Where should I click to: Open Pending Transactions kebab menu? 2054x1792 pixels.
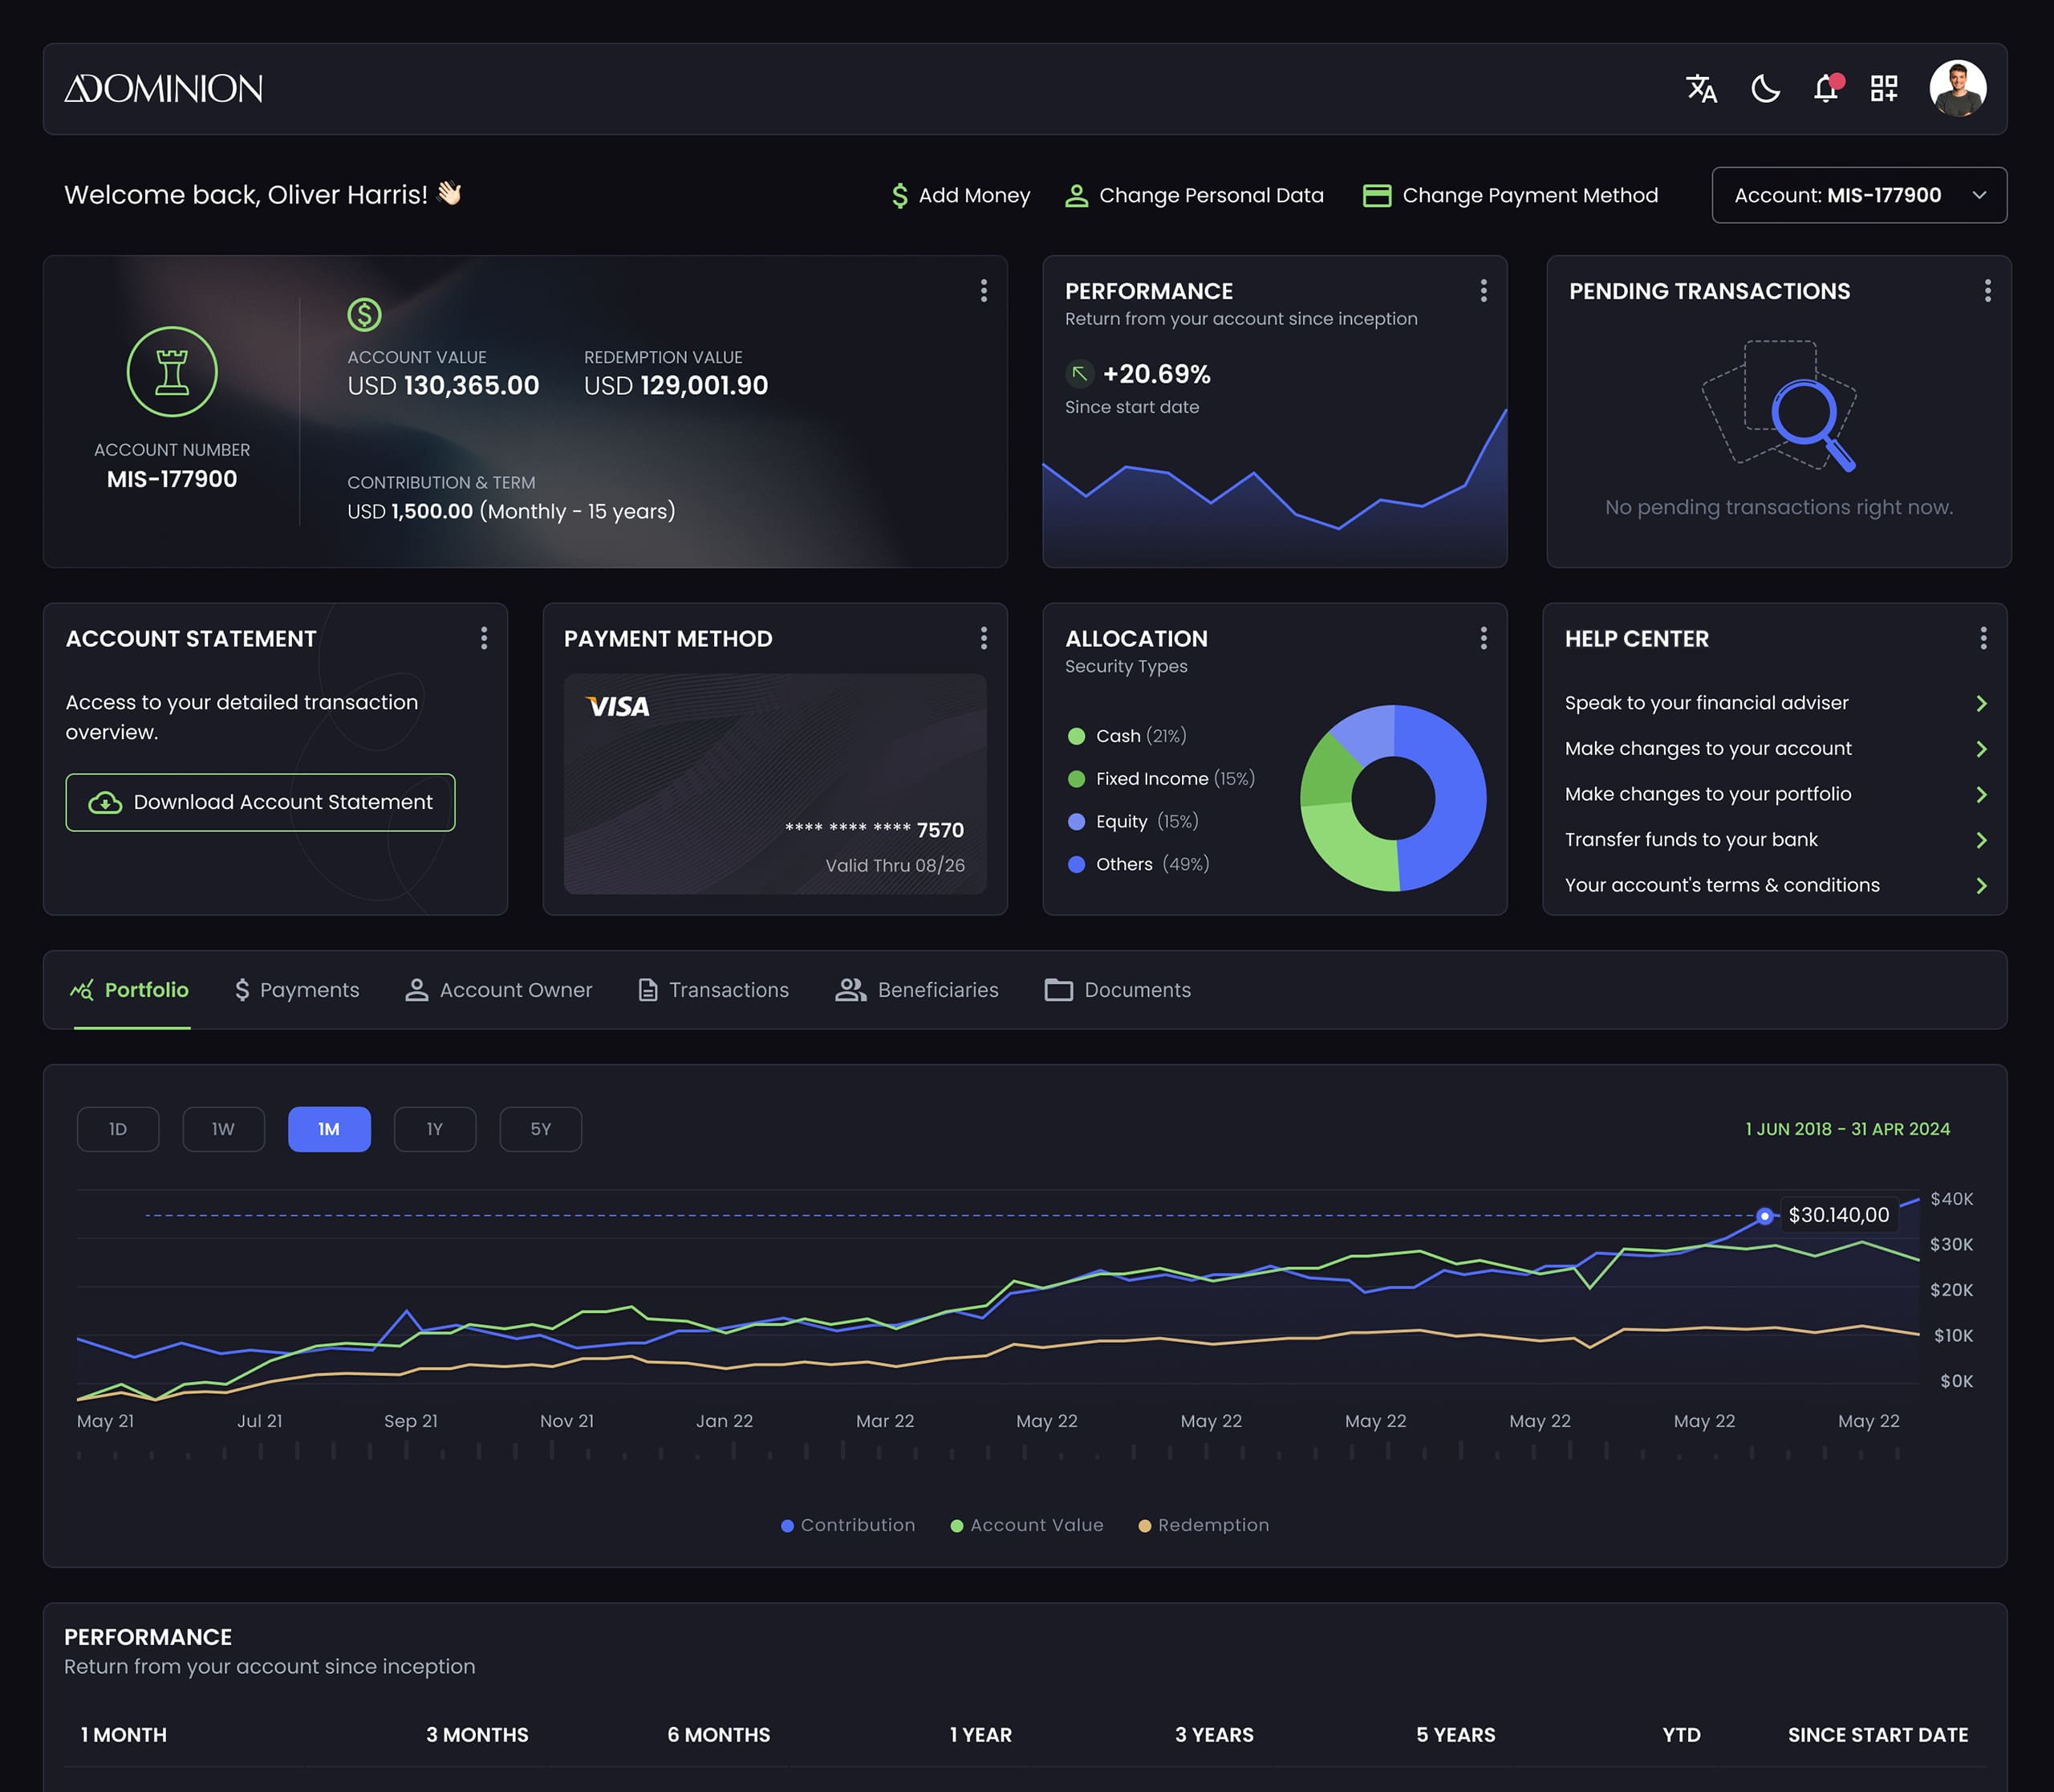[x=1987, y=291]
